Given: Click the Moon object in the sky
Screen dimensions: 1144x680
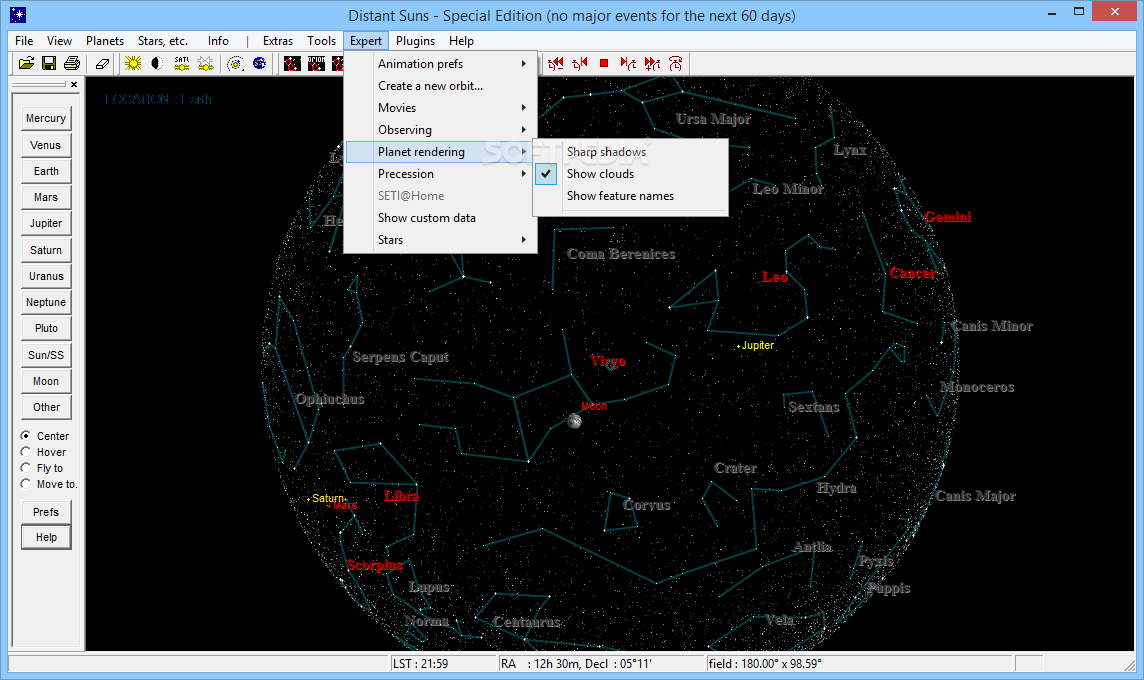Looking at the screenshot, I should (574, 421).
